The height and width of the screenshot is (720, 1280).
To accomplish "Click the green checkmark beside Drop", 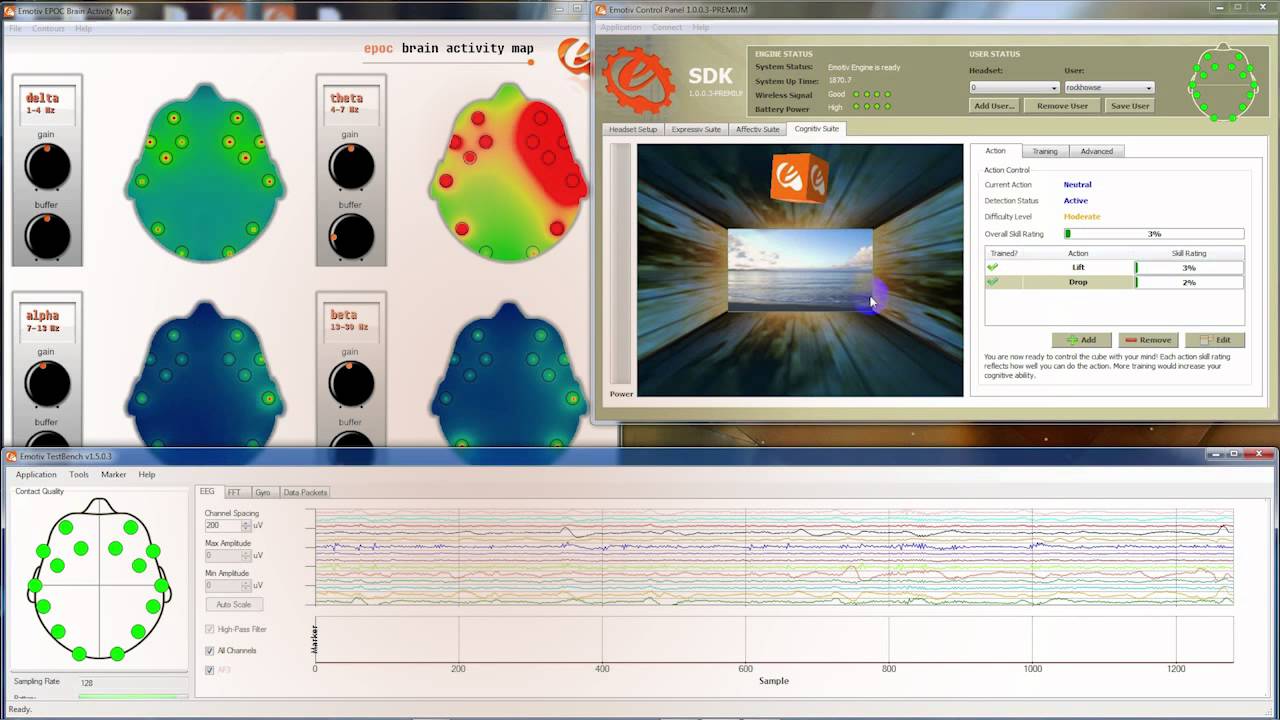I will click(993, 282).
